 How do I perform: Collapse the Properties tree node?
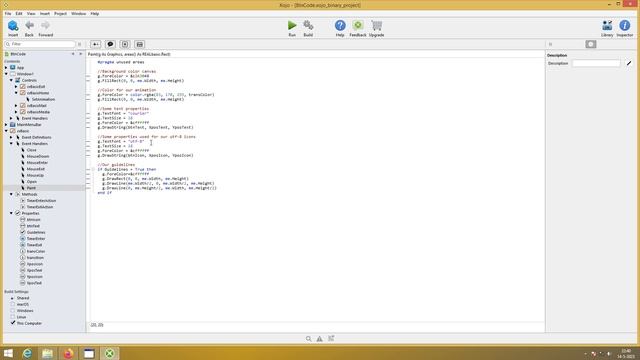pos(11,213)
